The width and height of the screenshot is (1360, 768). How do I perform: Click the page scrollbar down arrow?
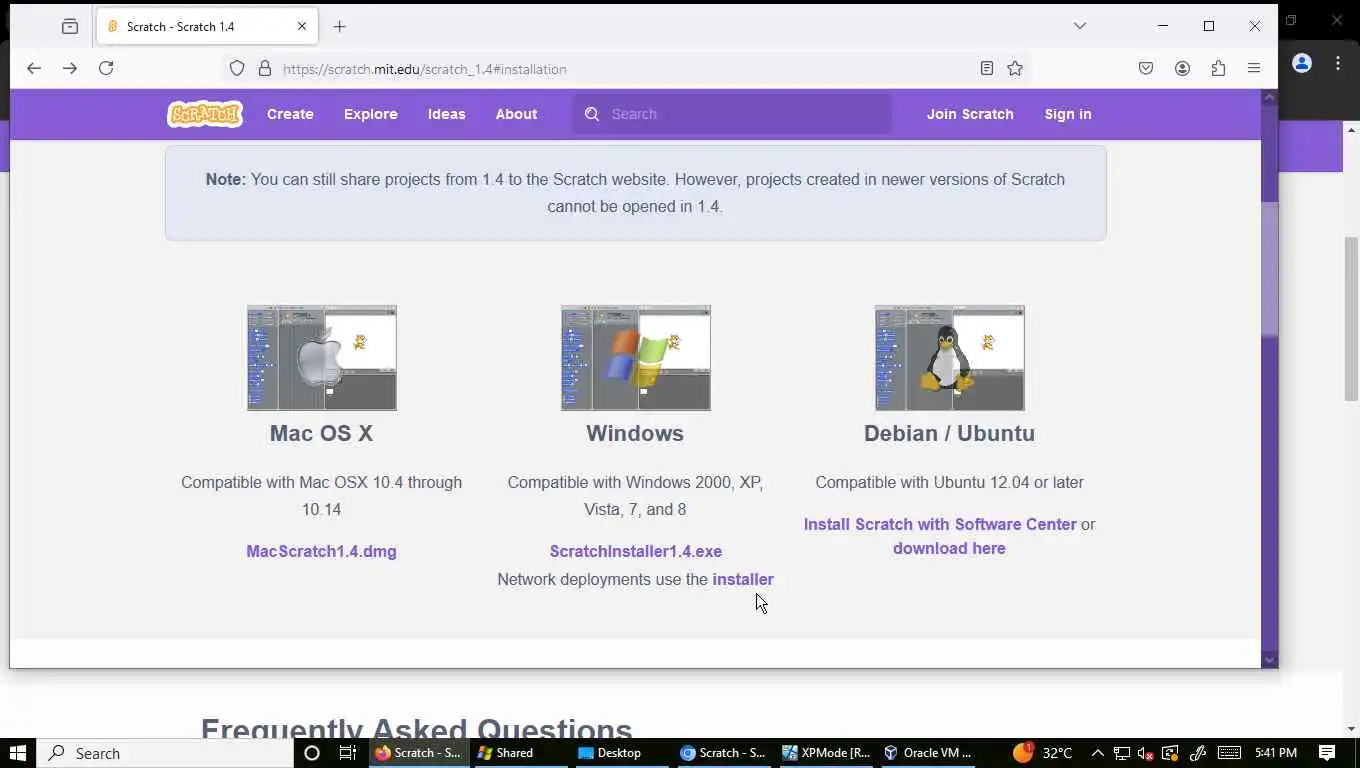pos(1270,659)
